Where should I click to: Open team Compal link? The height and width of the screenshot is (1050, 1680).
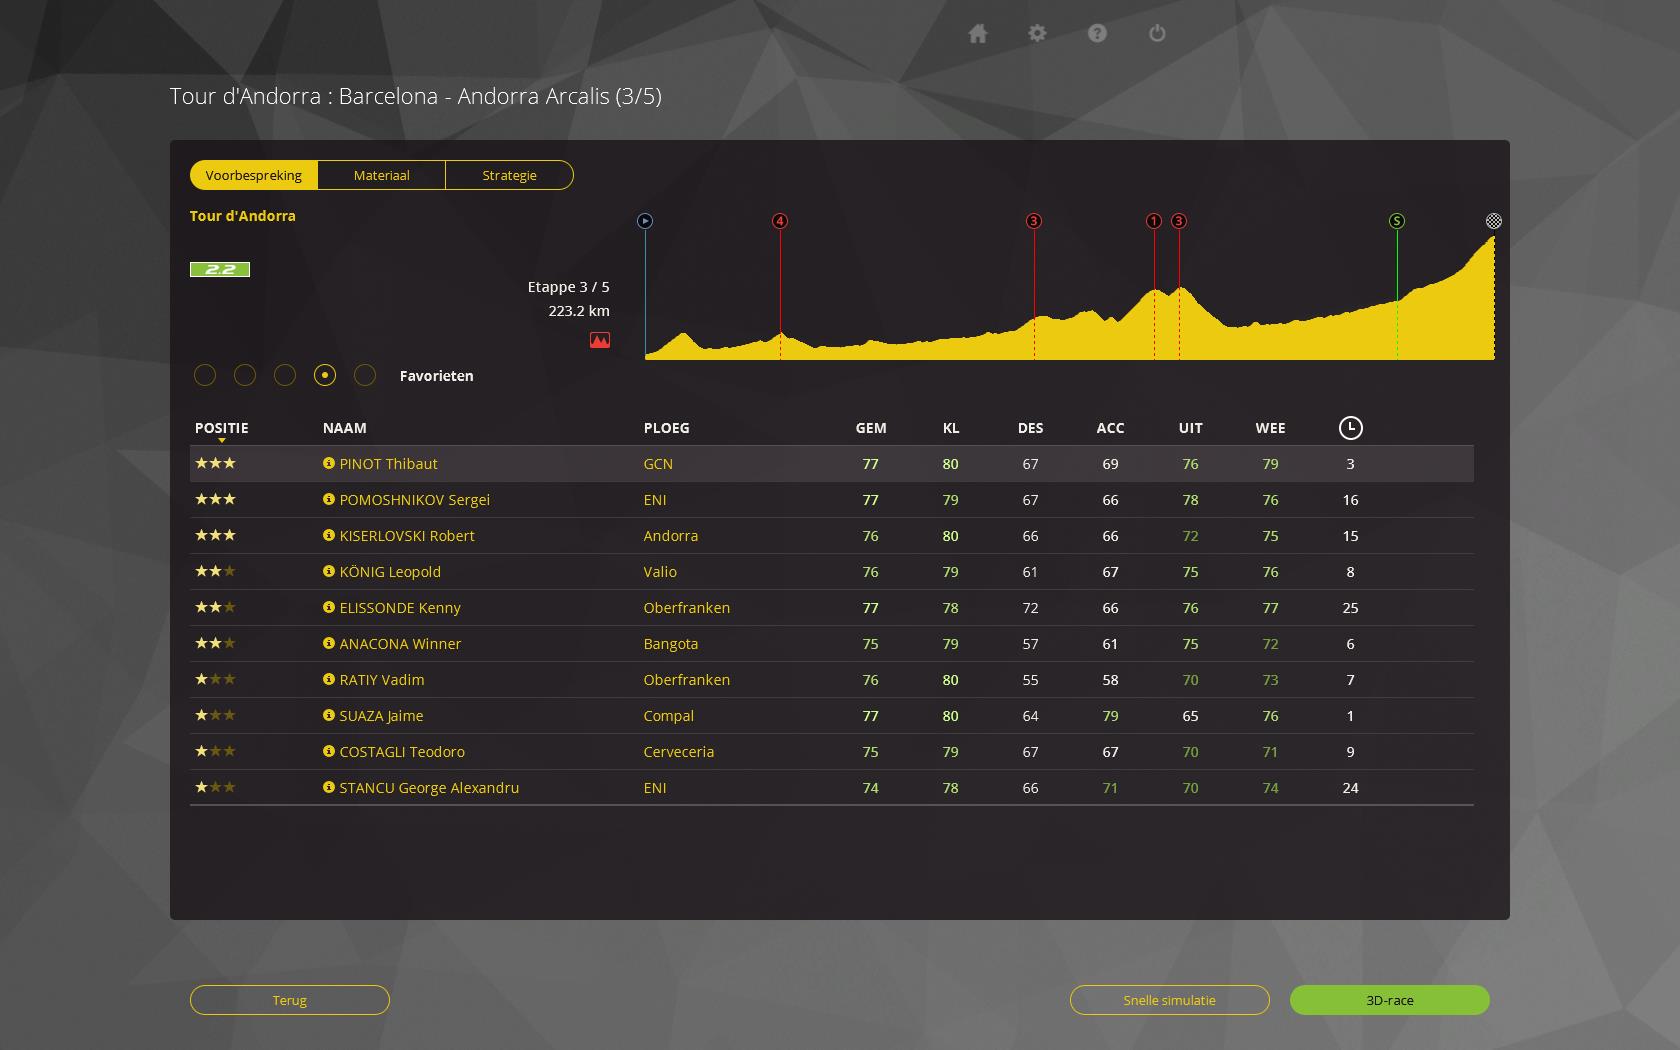click(669, 716)
